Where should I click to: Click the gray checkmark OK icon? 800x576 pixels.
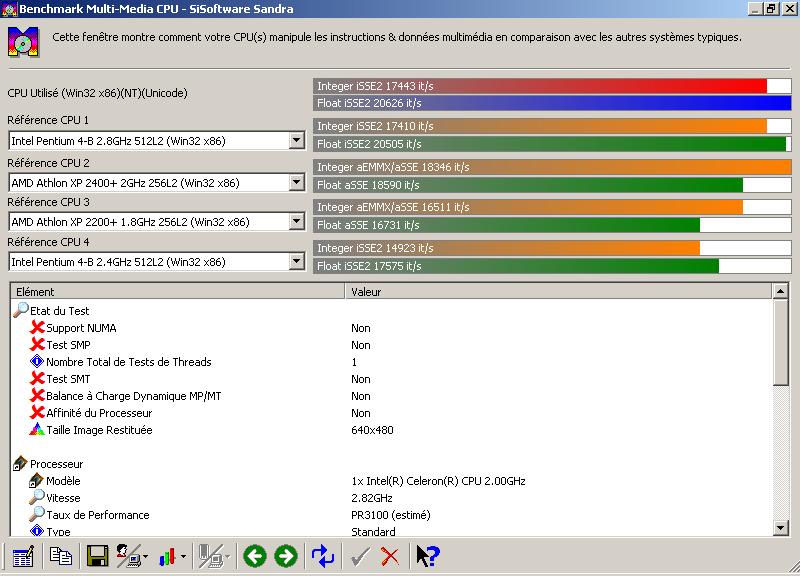[360, 557]
